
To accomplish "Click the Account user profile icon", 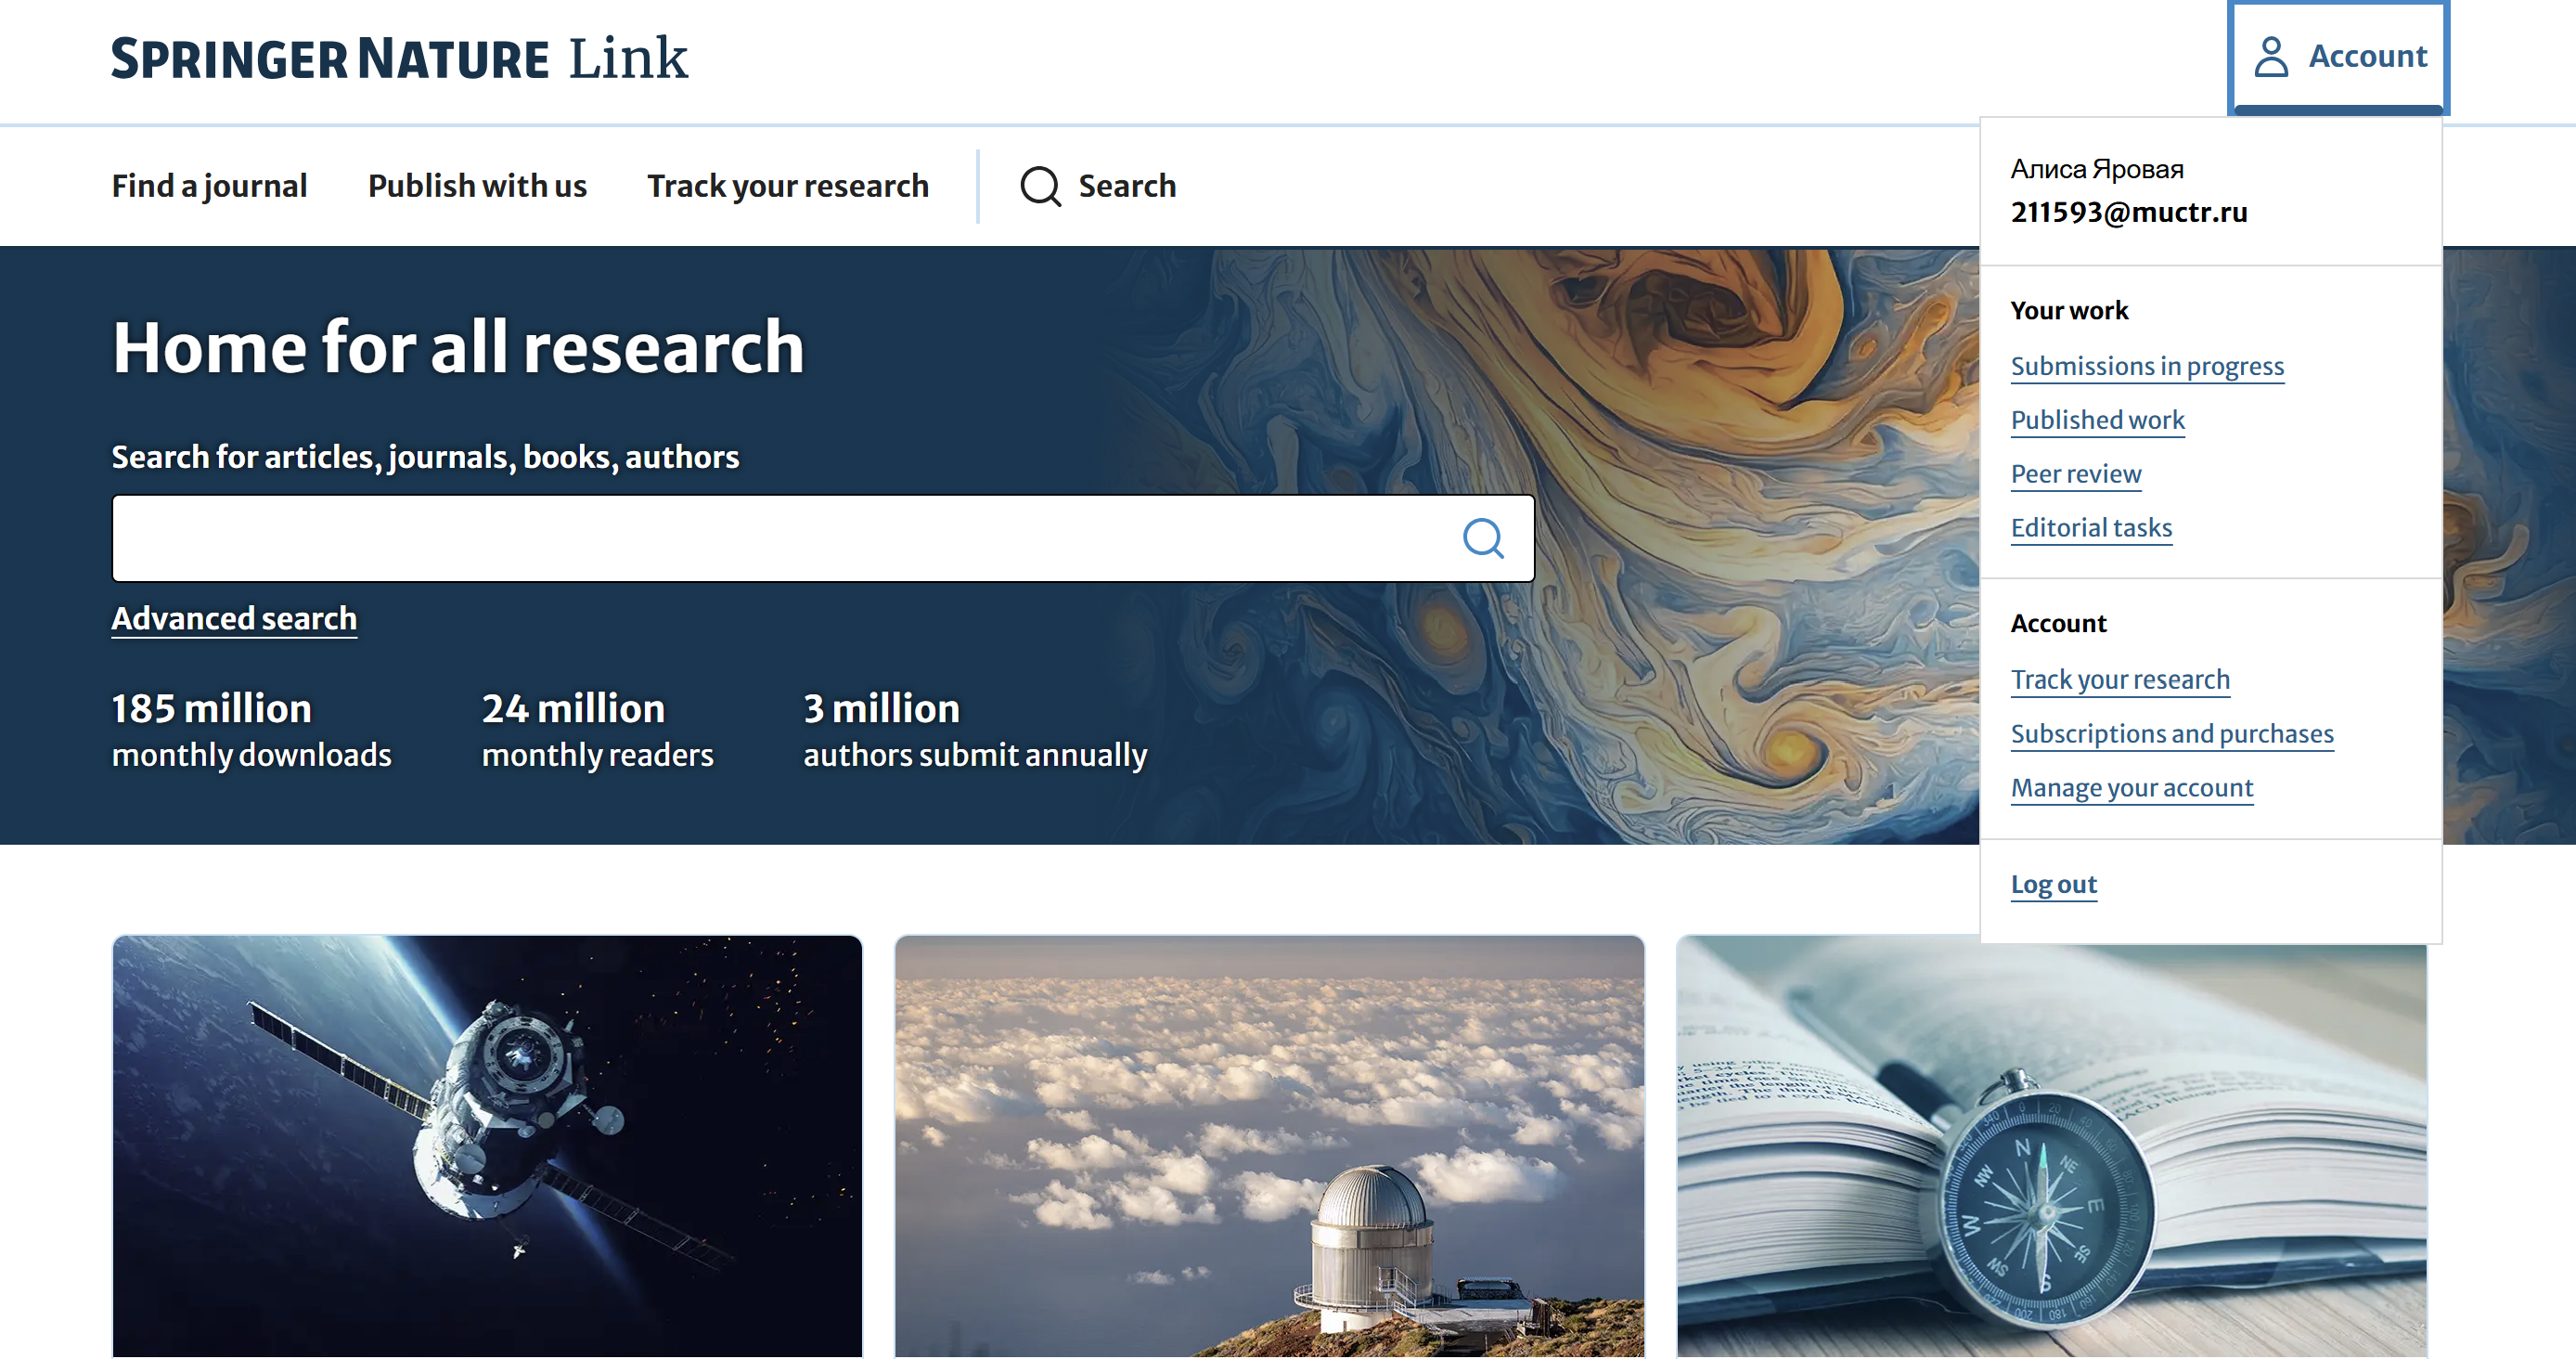I will [x=2271, y=56].
